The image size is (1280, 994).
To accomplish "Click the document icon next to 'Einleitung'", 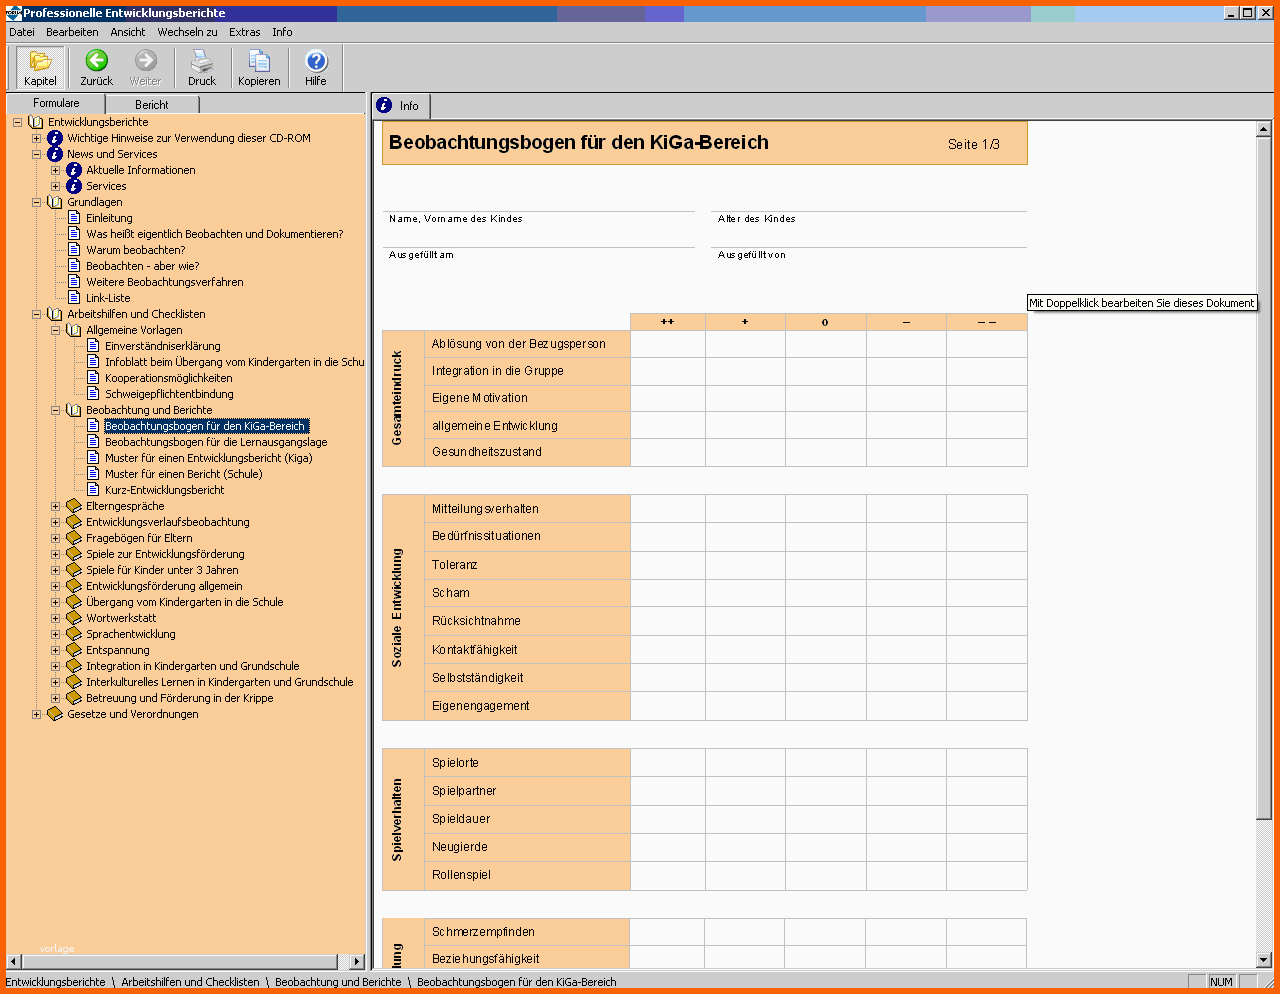I will (74, 218).
